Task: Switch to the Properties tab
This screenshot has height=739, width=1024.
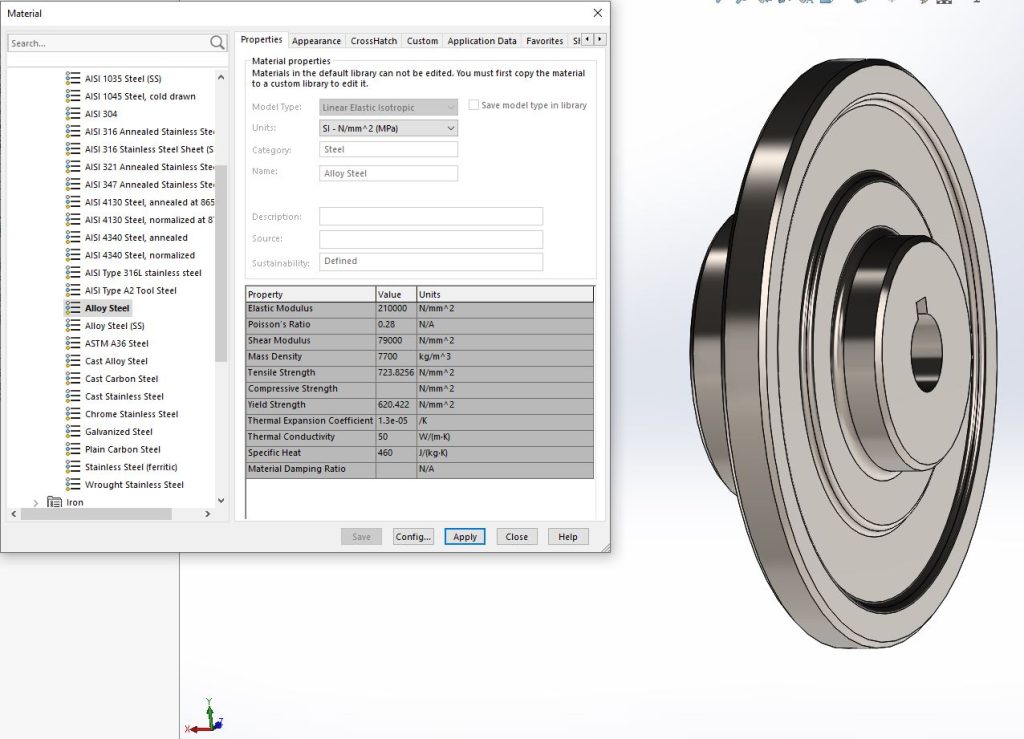Action: tap(261, 40)
